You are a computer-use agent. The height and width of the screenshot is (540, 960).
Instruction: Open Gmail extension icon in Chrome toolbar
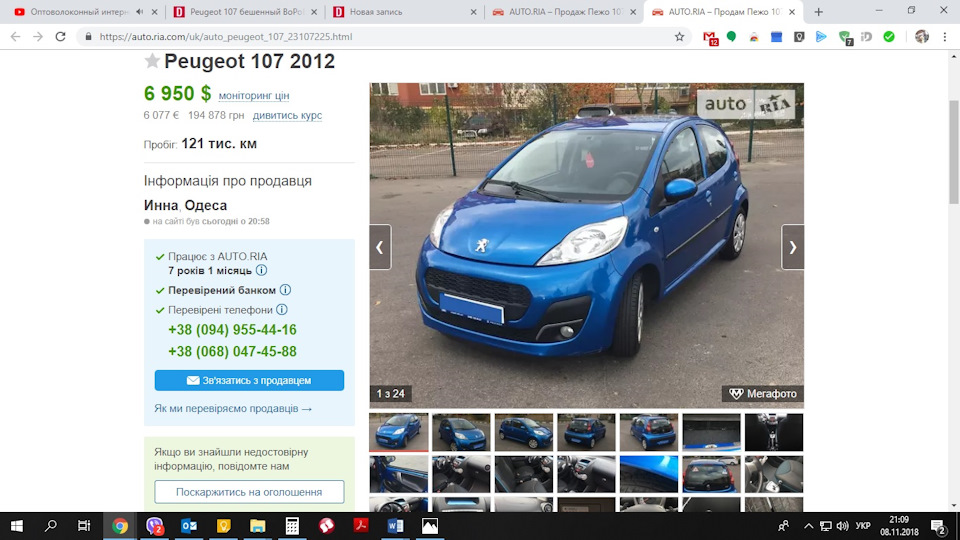[x=710, y=37]
